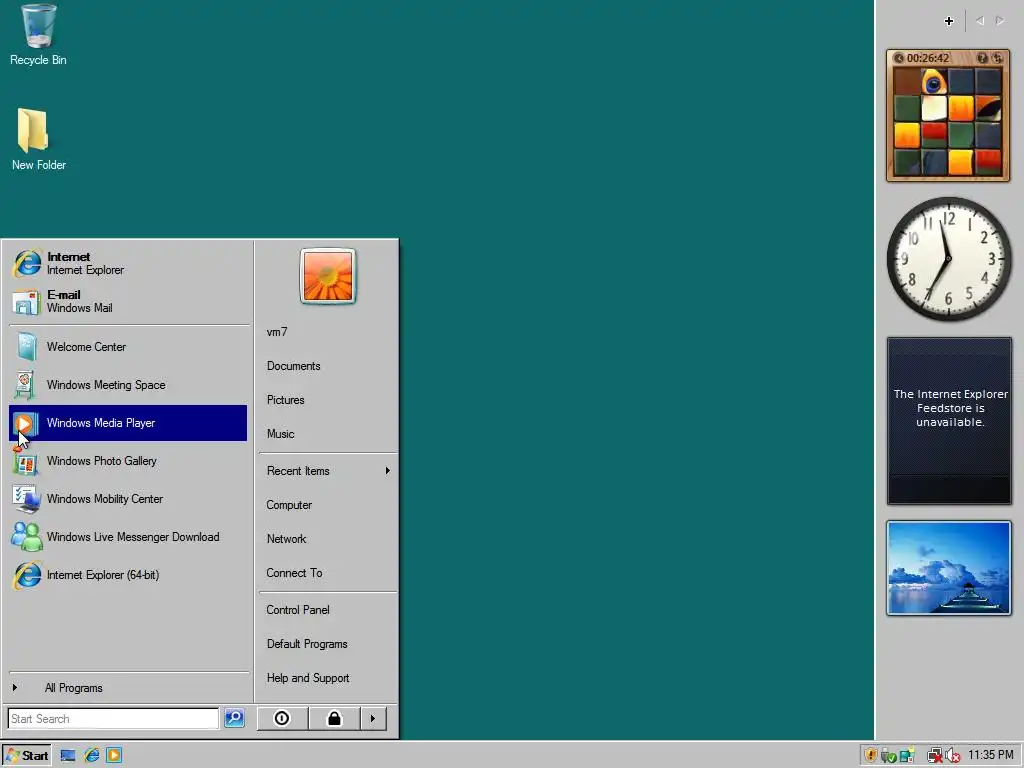Viewport: 1024px width, 768px height.
Task: Click the muted volume speaker tray icon
Action: tap(953, 756)
